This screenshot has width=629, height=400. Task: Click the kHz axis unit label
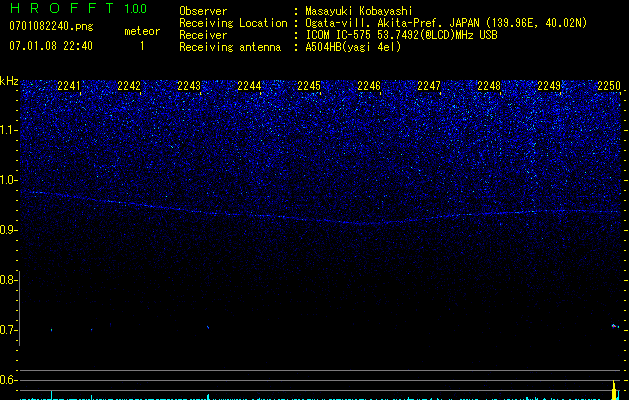tap(9, 81)
